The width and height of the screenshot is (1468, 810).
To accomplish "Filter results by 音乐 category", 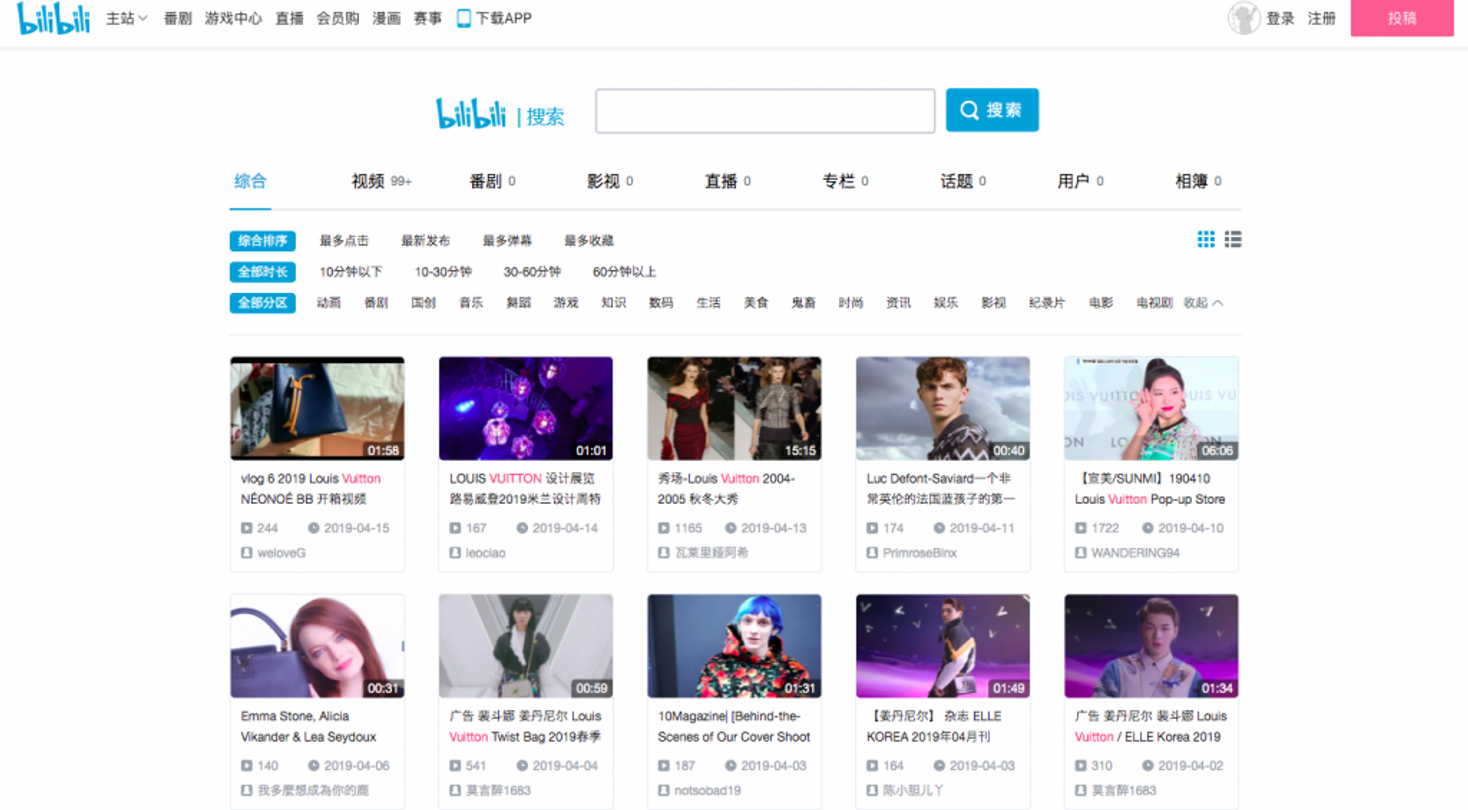I will tap(471, 303).
